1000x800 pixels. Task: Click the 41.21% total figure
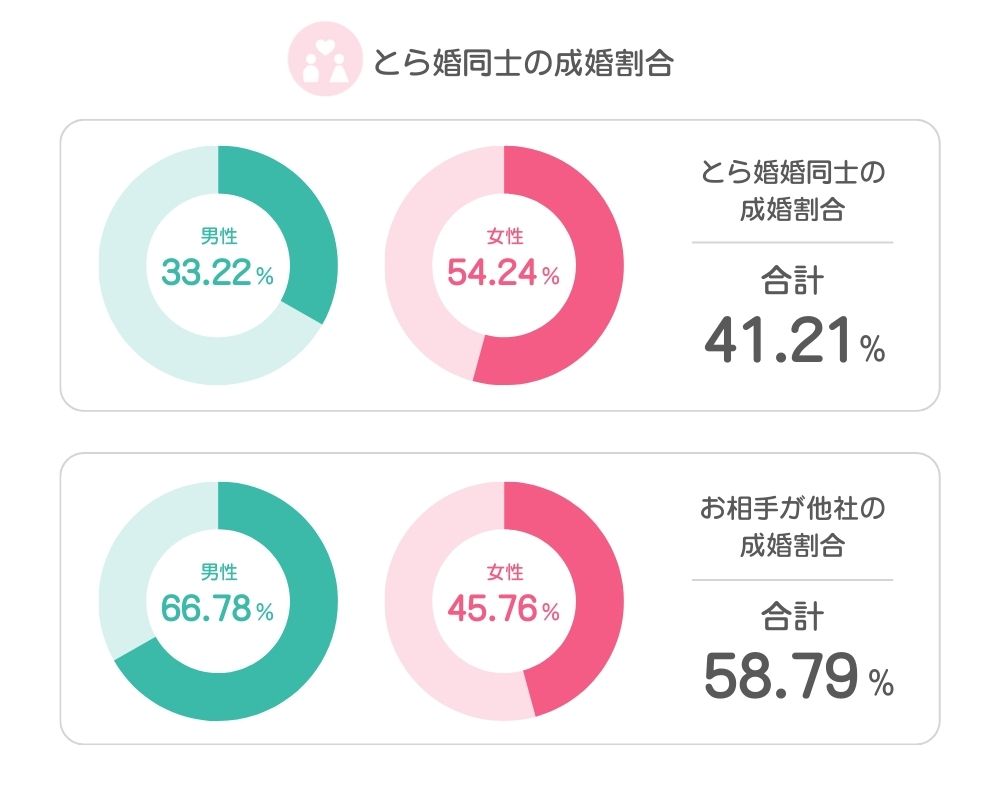(795, 341)
